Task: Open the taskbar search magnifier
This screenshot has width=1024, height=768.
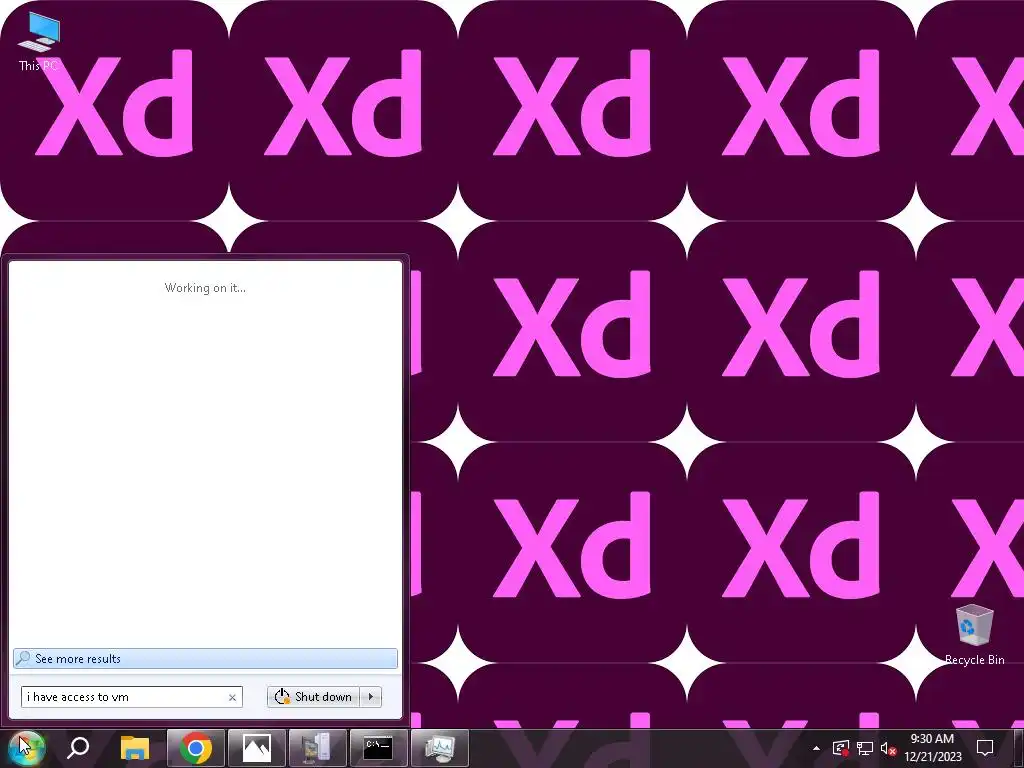Action: 78,748
